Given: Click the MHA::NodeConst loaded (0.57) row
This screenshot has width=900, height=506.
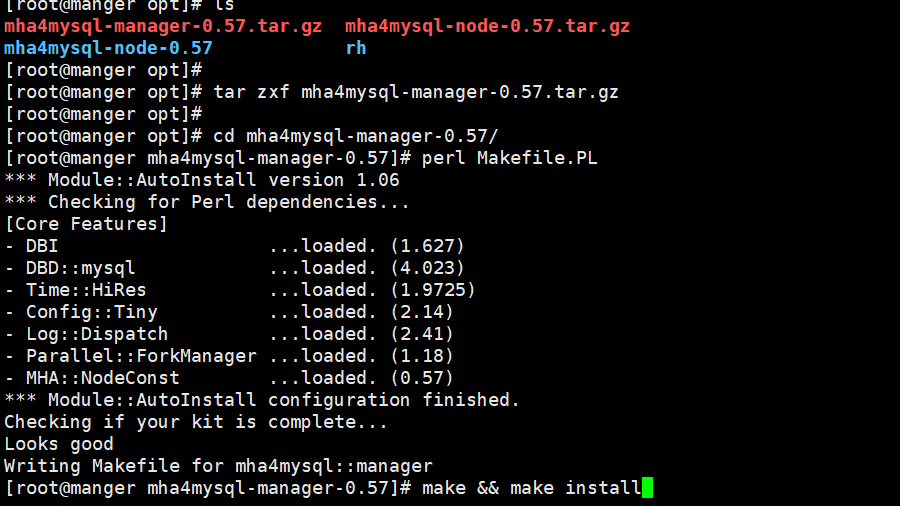Looking at the screenshot, I should coord(229,378).
